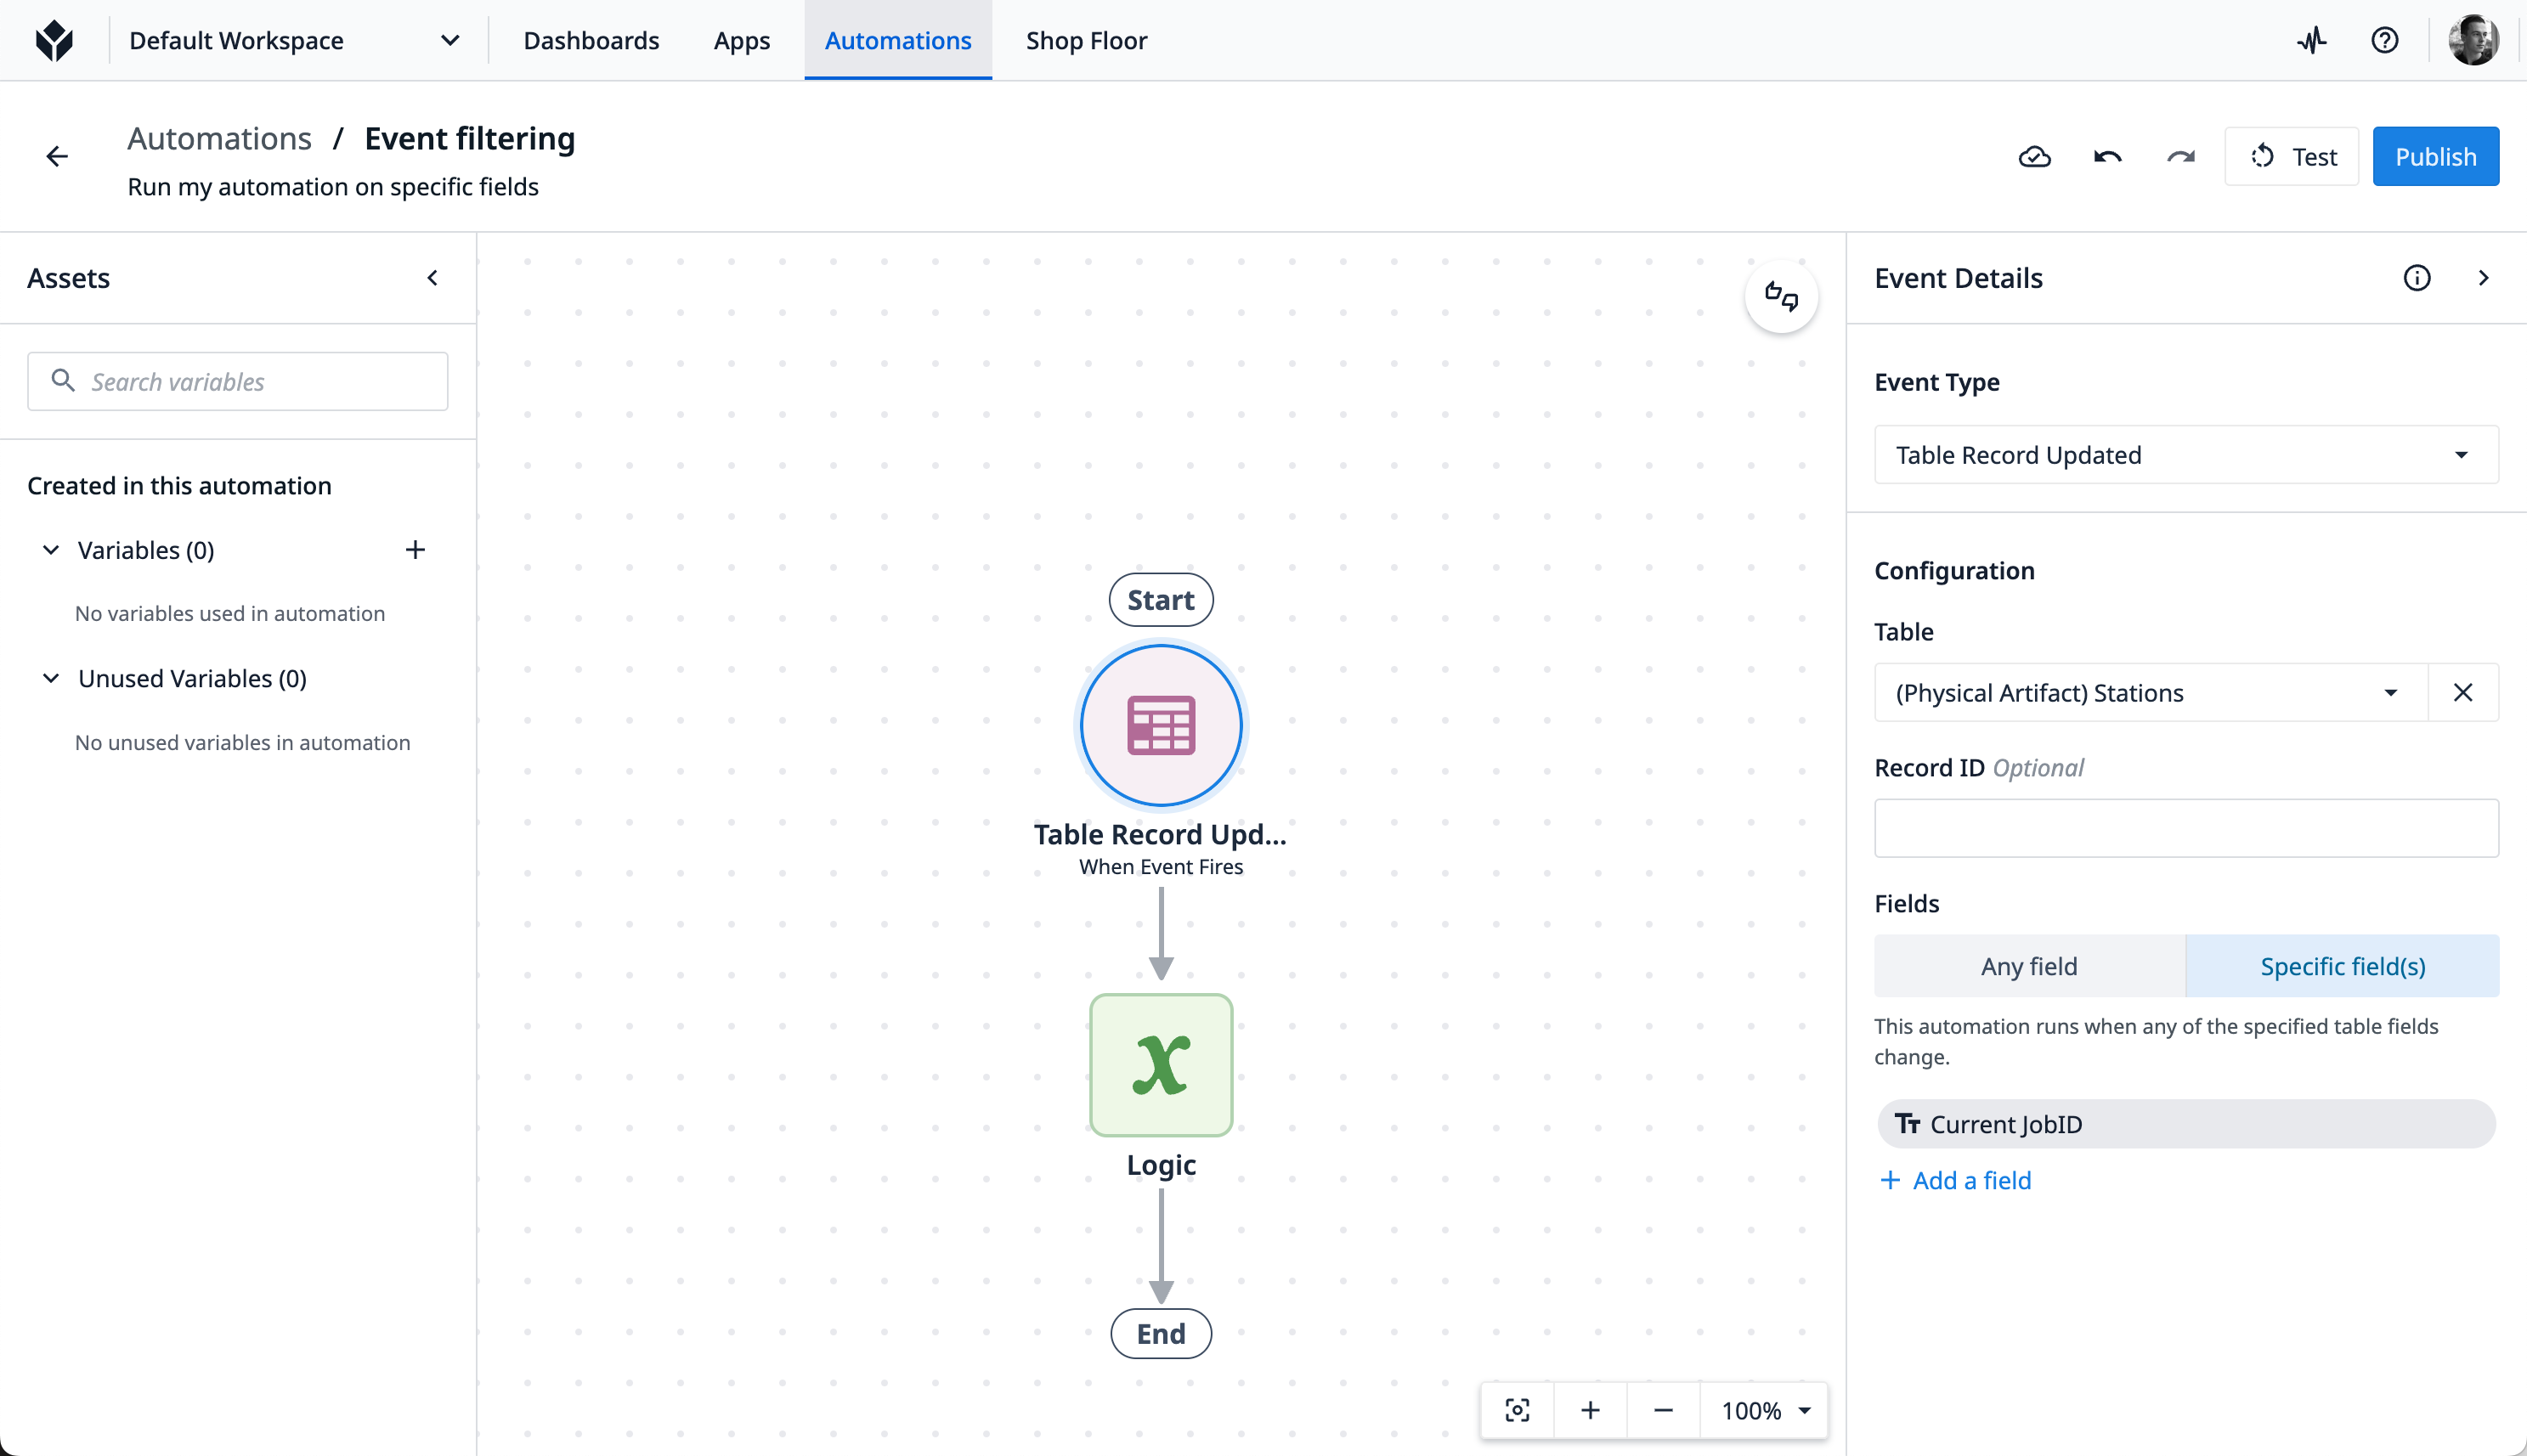Click the Test button
Image resolution: width=2527 pixels, height=1456 pixels.
point(2291,157)
